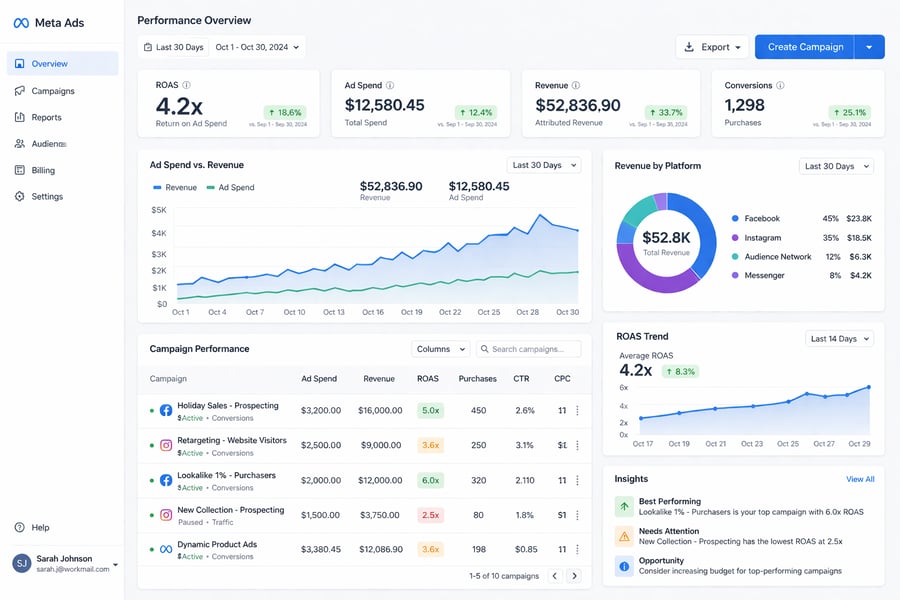
Task: Click the Create Campaign button
Action: point(805,46)
